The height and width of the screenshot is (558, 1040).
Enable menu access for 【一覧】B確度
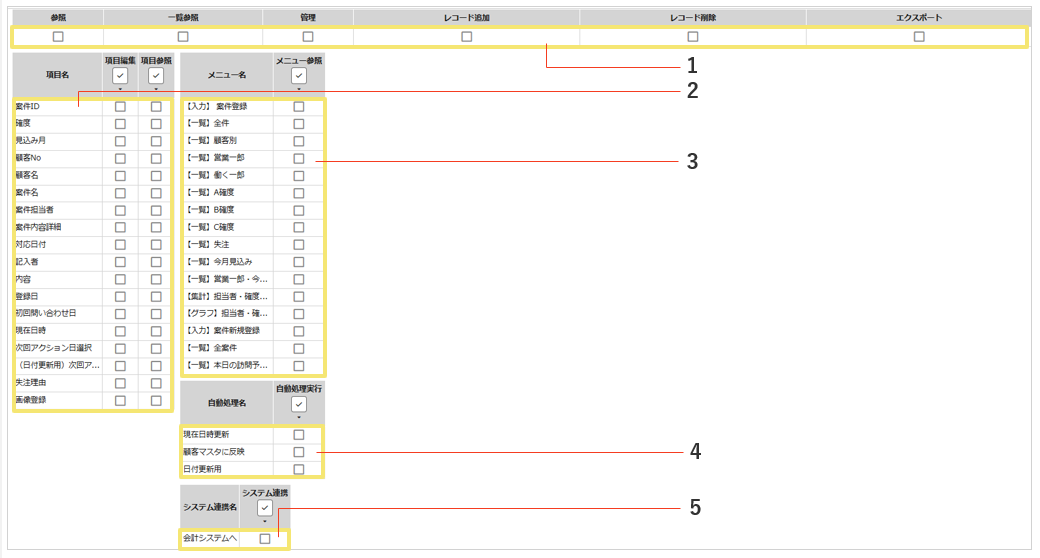click(299, 210)
